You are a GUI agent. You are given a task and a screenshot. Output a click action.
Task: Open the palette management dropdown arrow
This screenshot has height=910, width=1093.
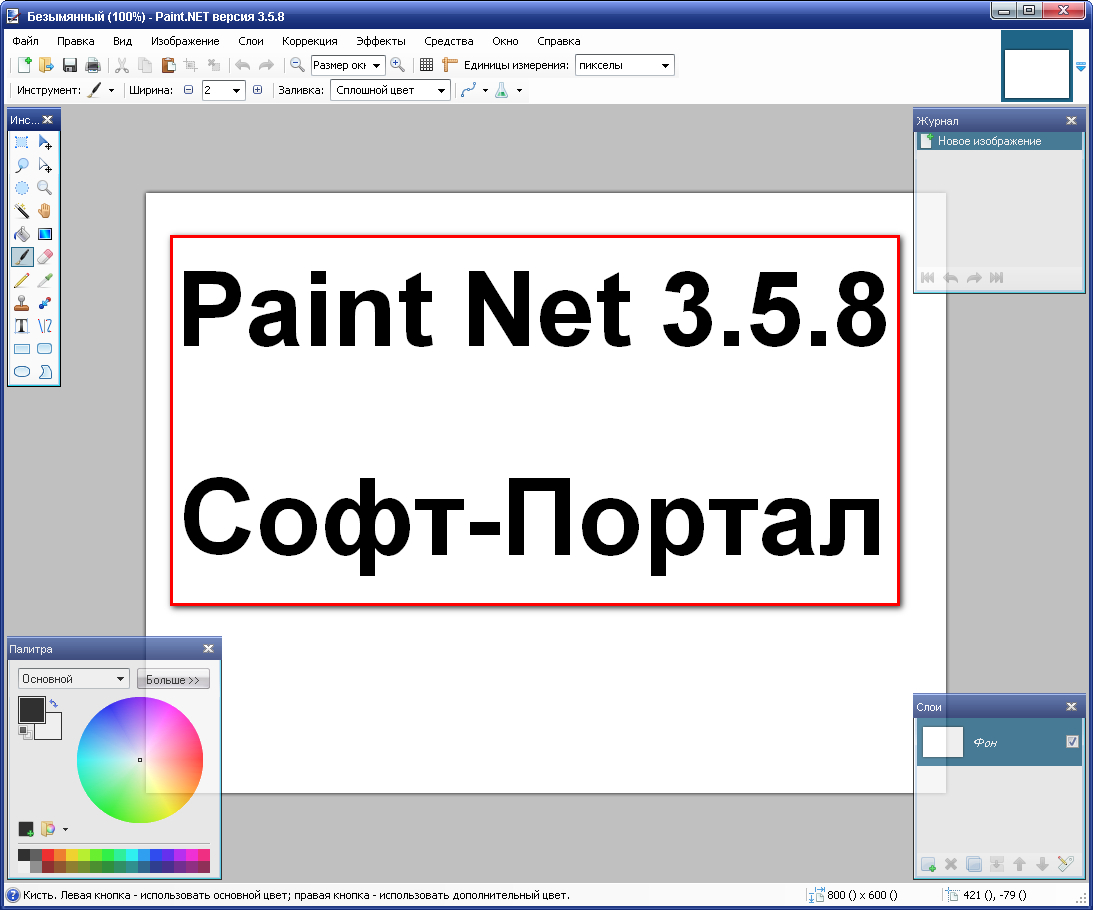pyautogui.click(x=66, y=829)
